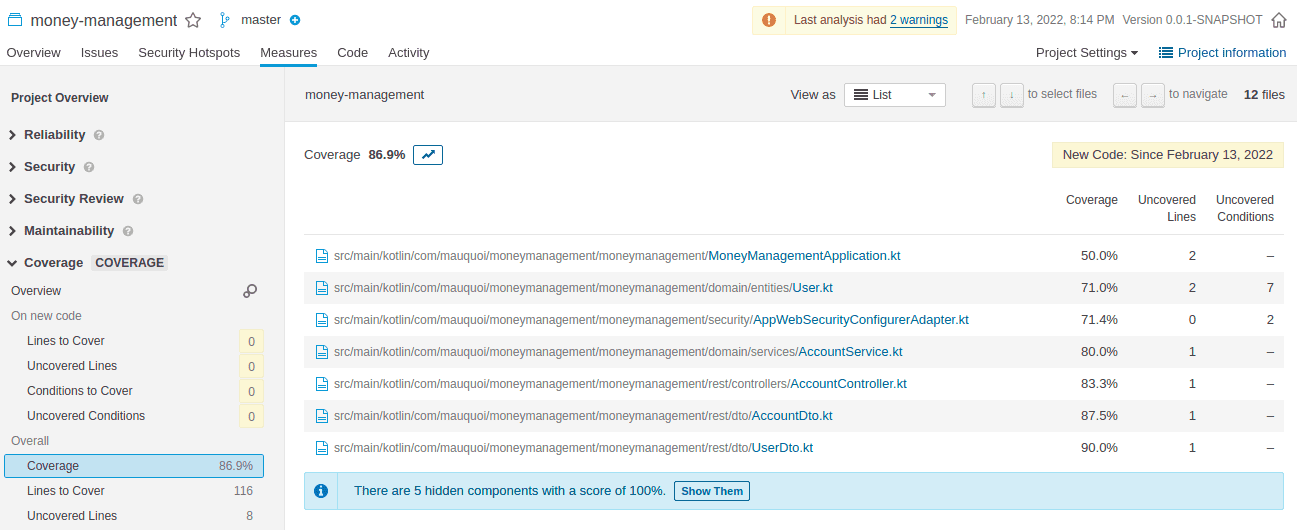Go to the Activity tab
This screenshot has height=530, width=1297.
(x=408, y=53)
